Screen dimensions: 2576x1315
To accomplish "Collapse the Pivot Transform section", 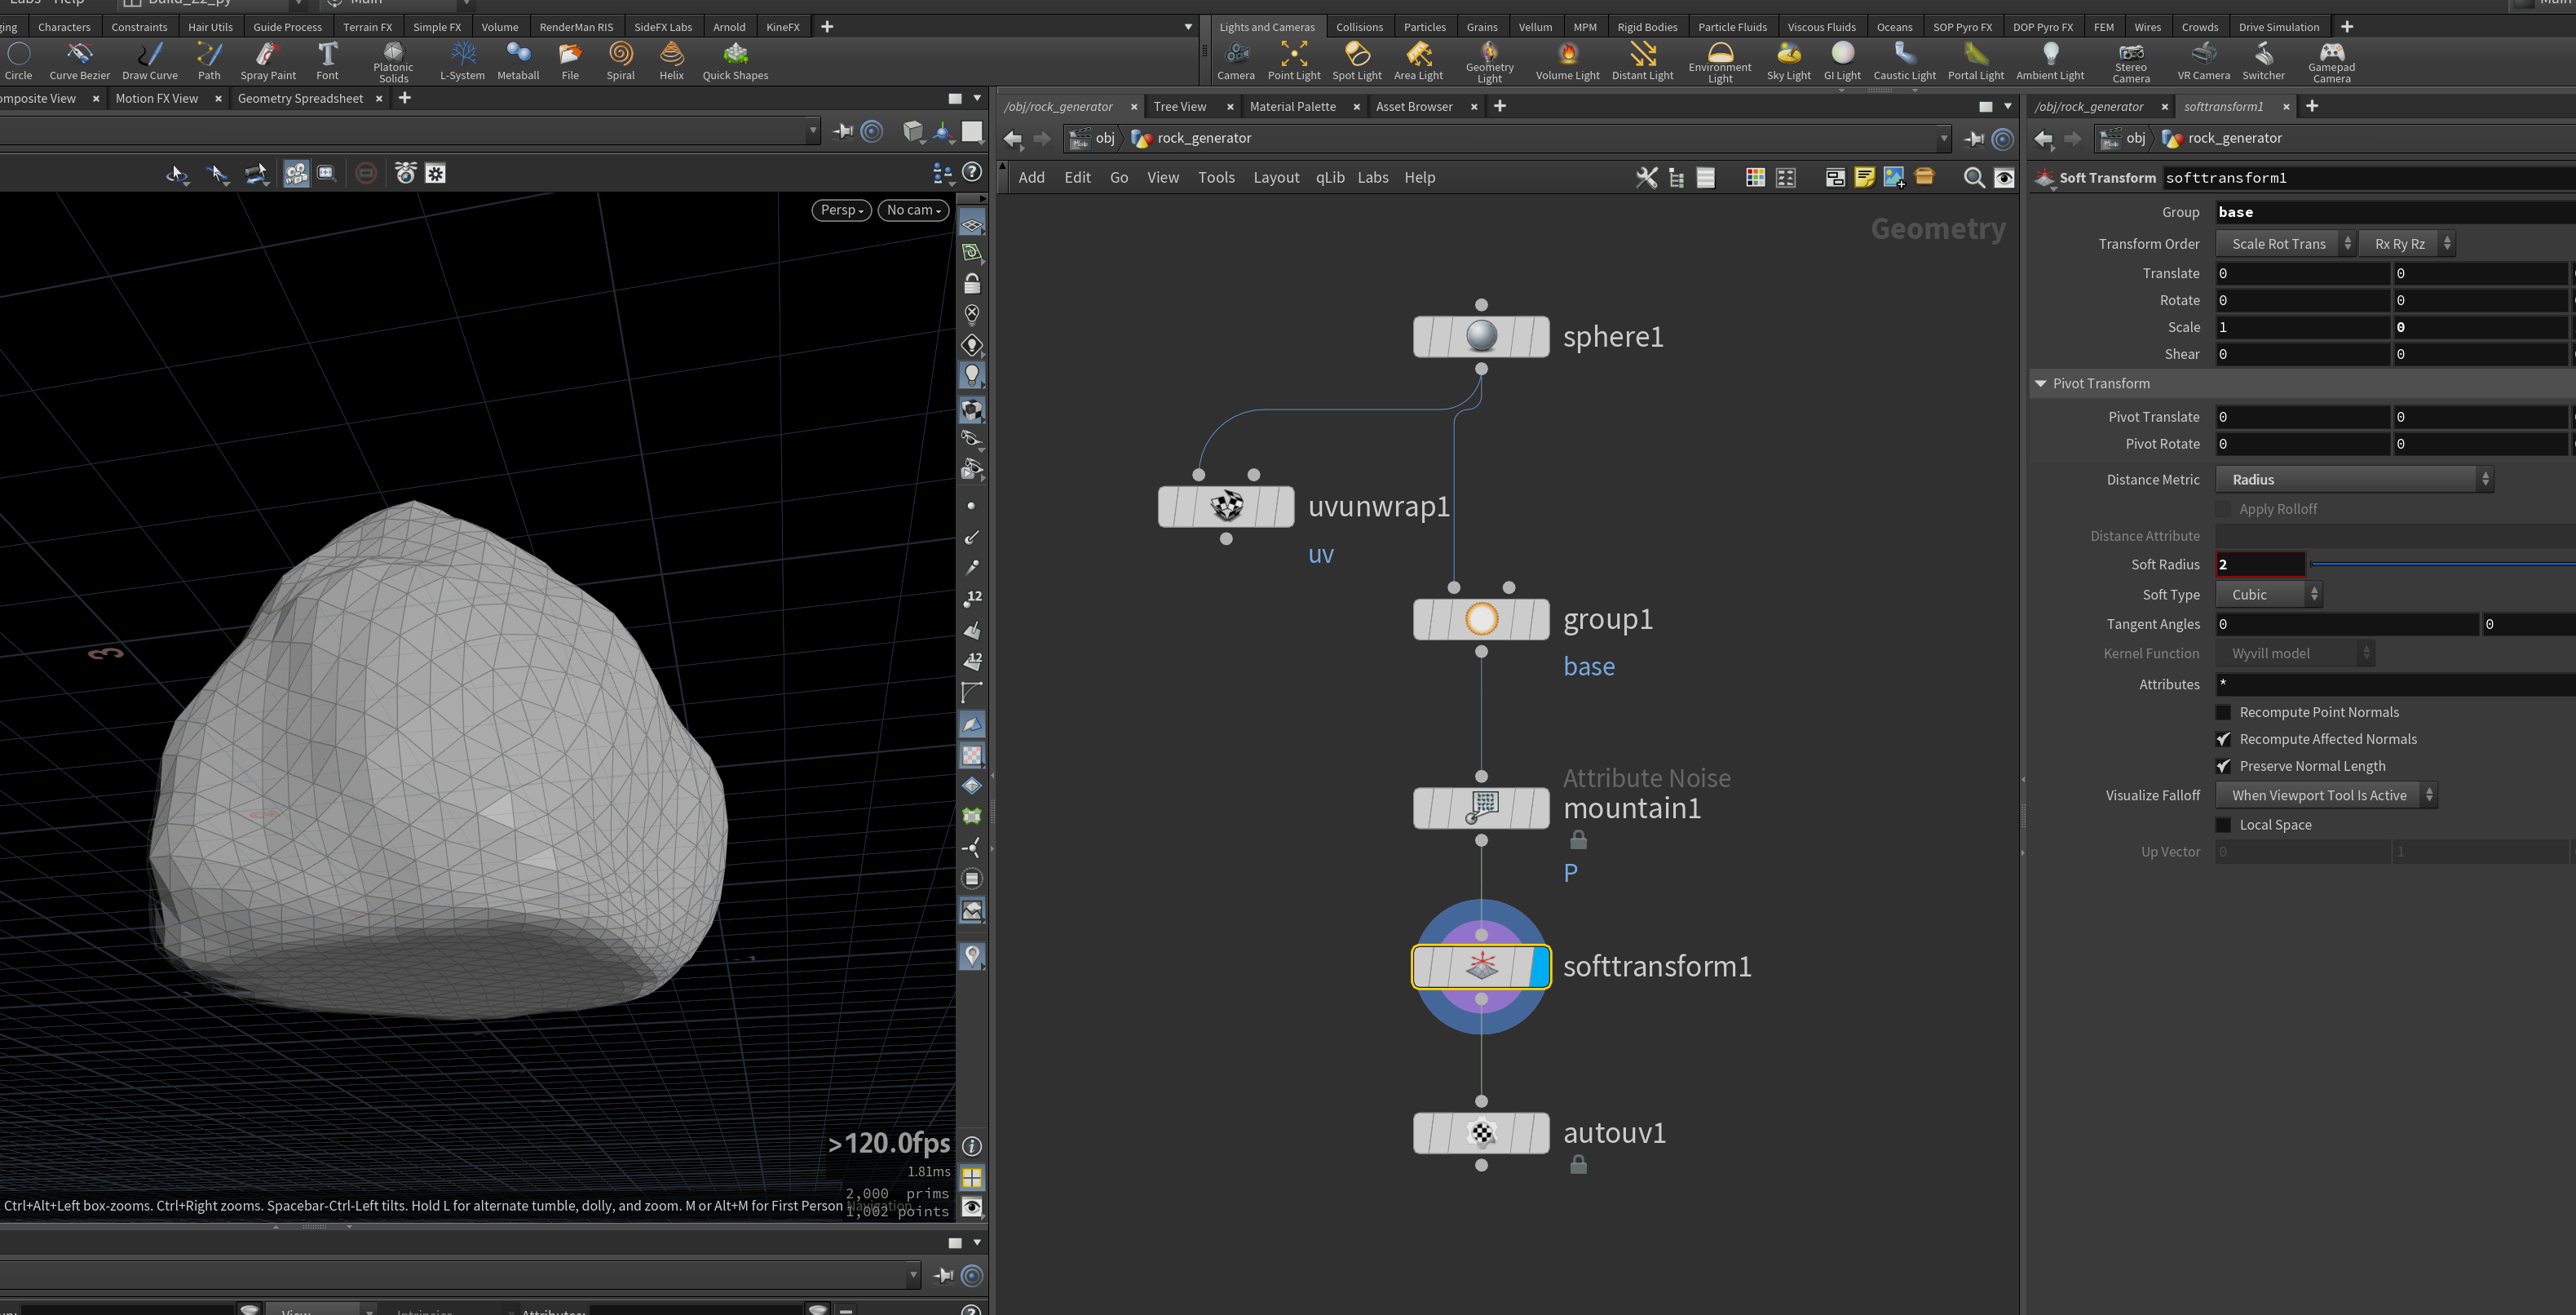I will coord(2040,383).
